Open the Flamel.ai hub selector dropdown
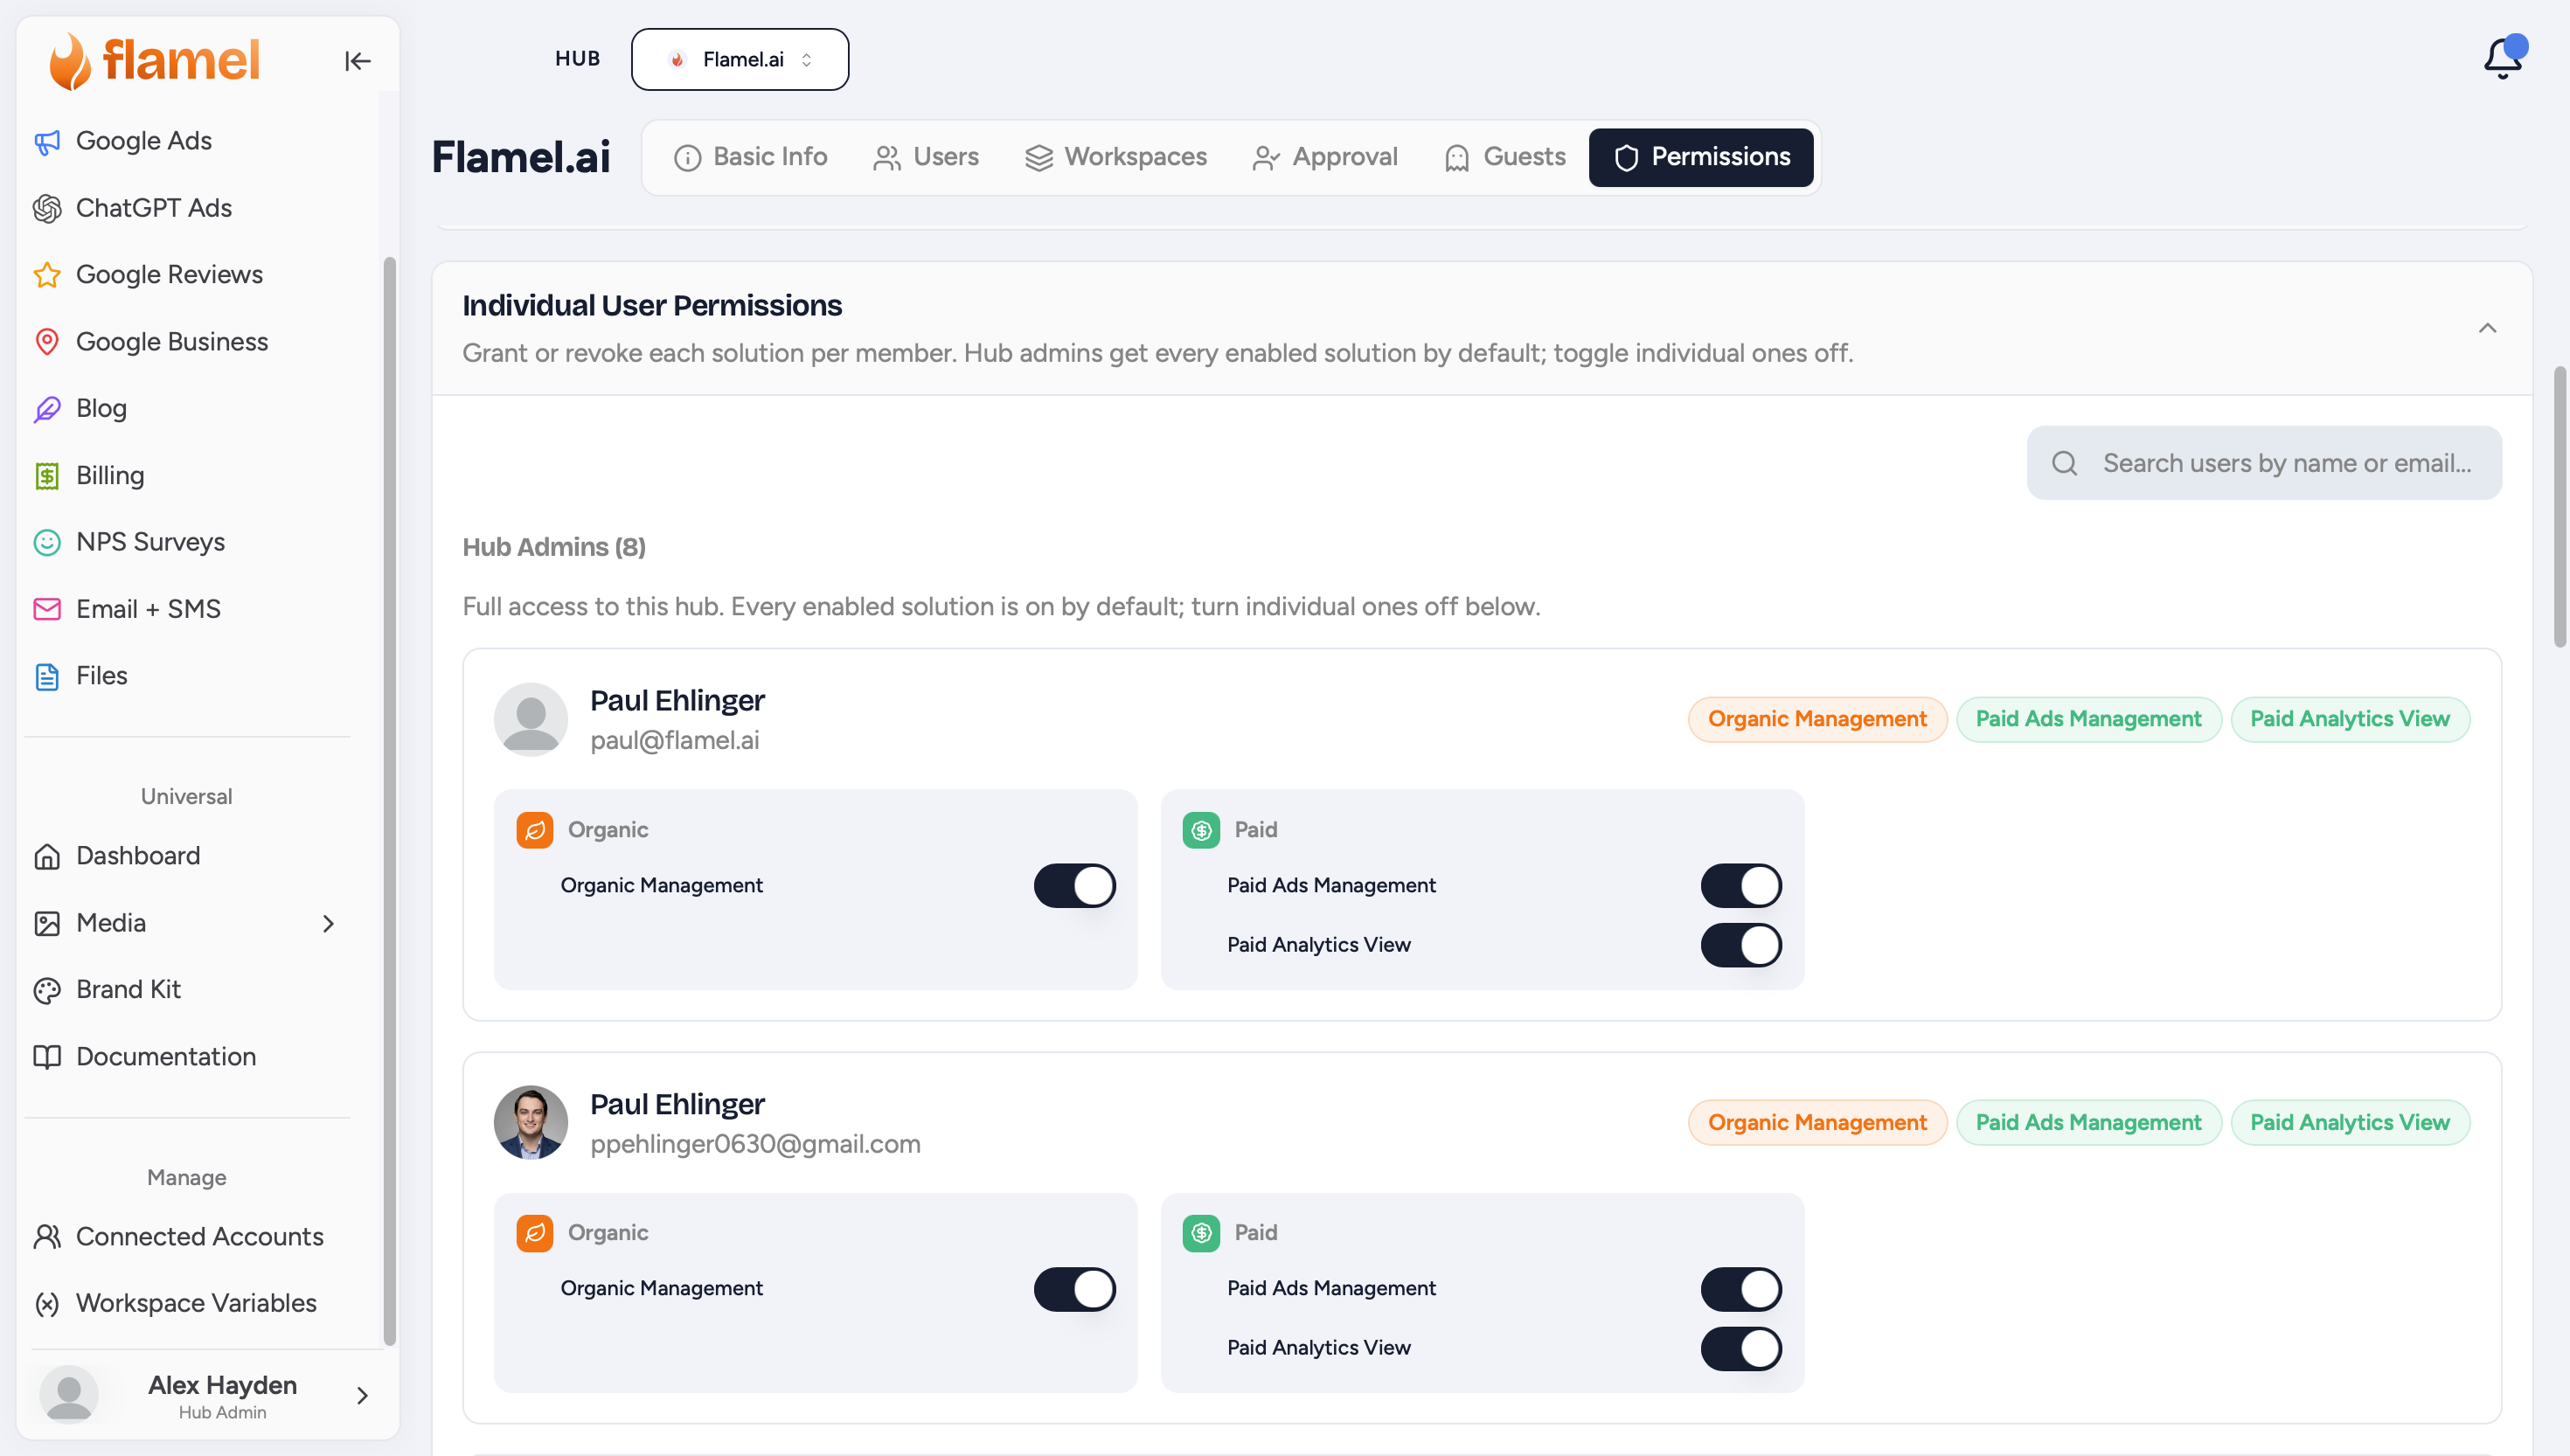2570x1456 pixels. pos(740,59)
